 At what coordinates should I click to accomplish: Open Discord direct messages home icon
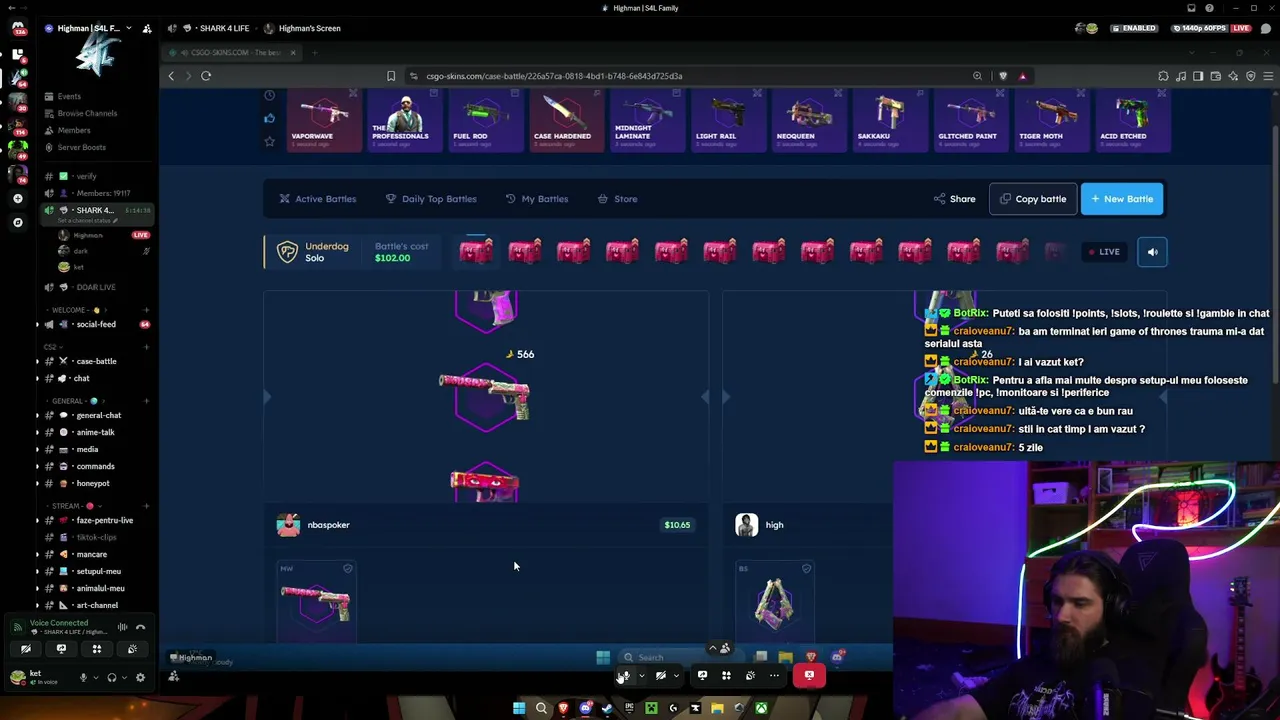(17, 28)
